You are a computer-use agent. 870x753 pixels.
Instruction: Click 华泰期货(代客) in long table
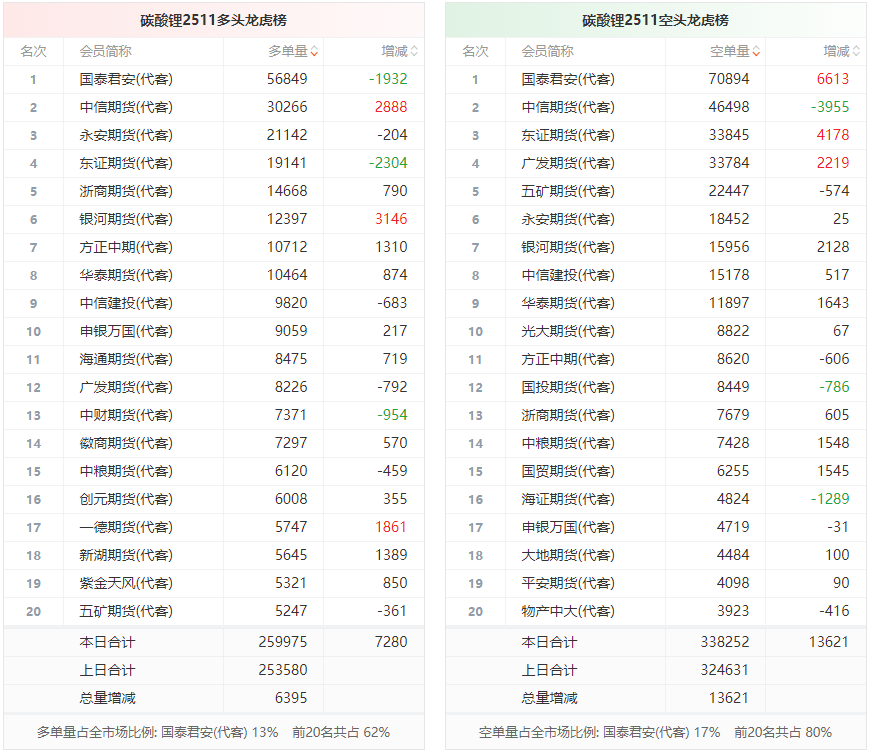coord(126,275)
